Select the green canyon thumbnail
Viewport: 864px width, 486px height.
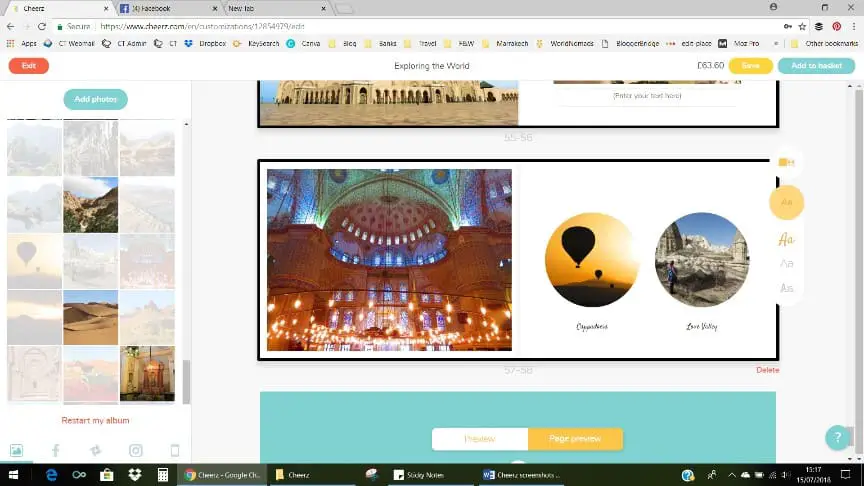90,205
